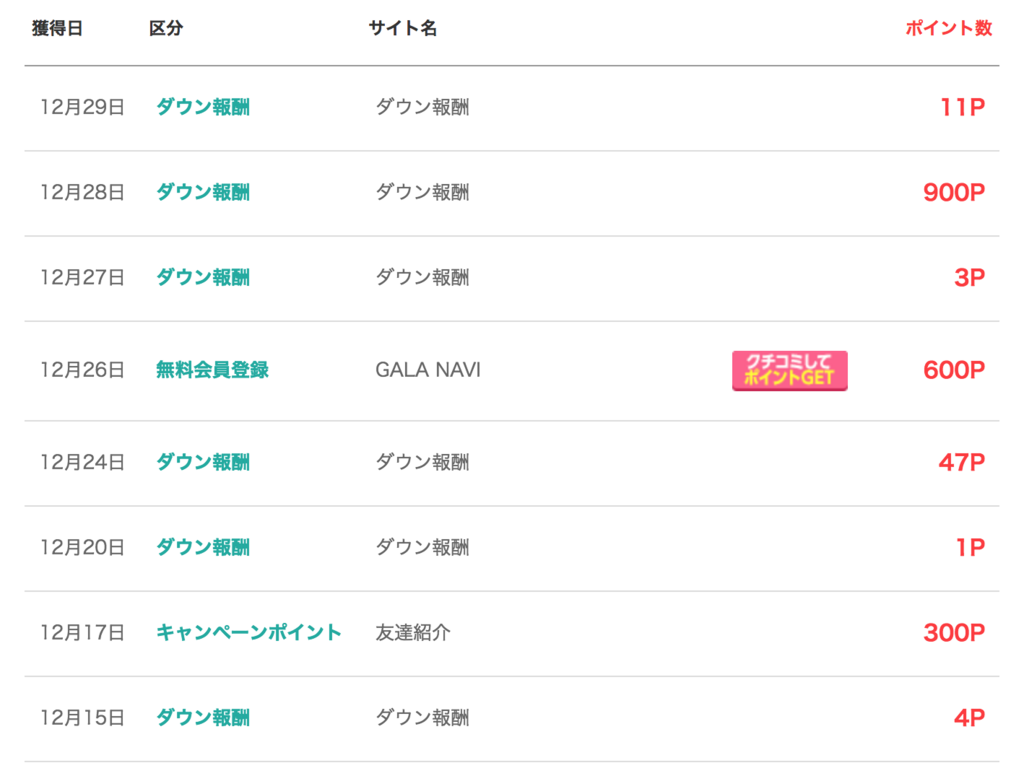Click the クチコミしてポイントGET pink button
Screen dimensions: 1024x768
coord(790,370)
